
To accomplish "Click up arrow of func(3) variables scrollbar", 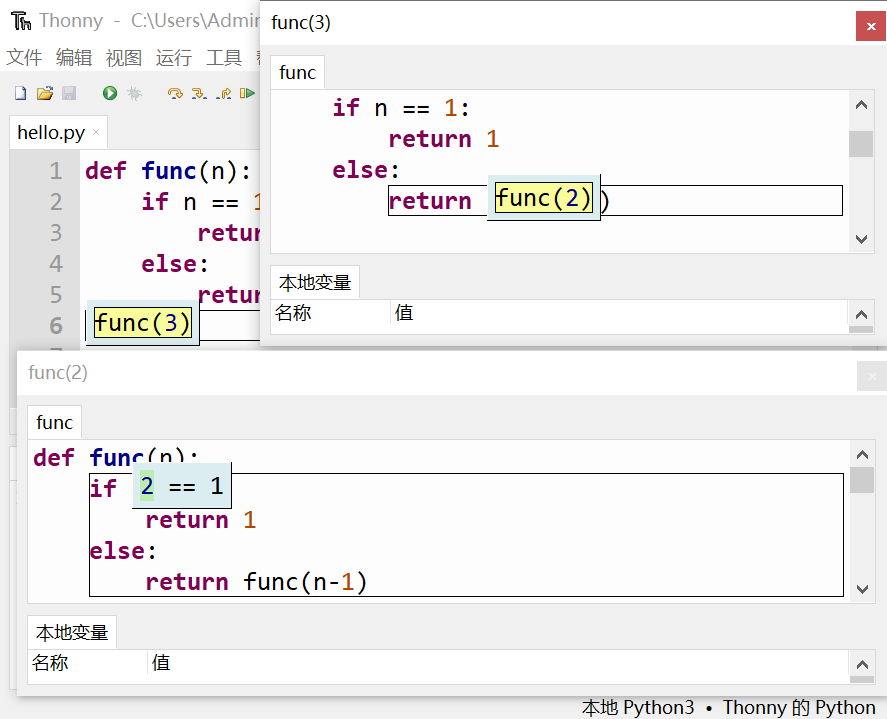I will tap(862, 315).
